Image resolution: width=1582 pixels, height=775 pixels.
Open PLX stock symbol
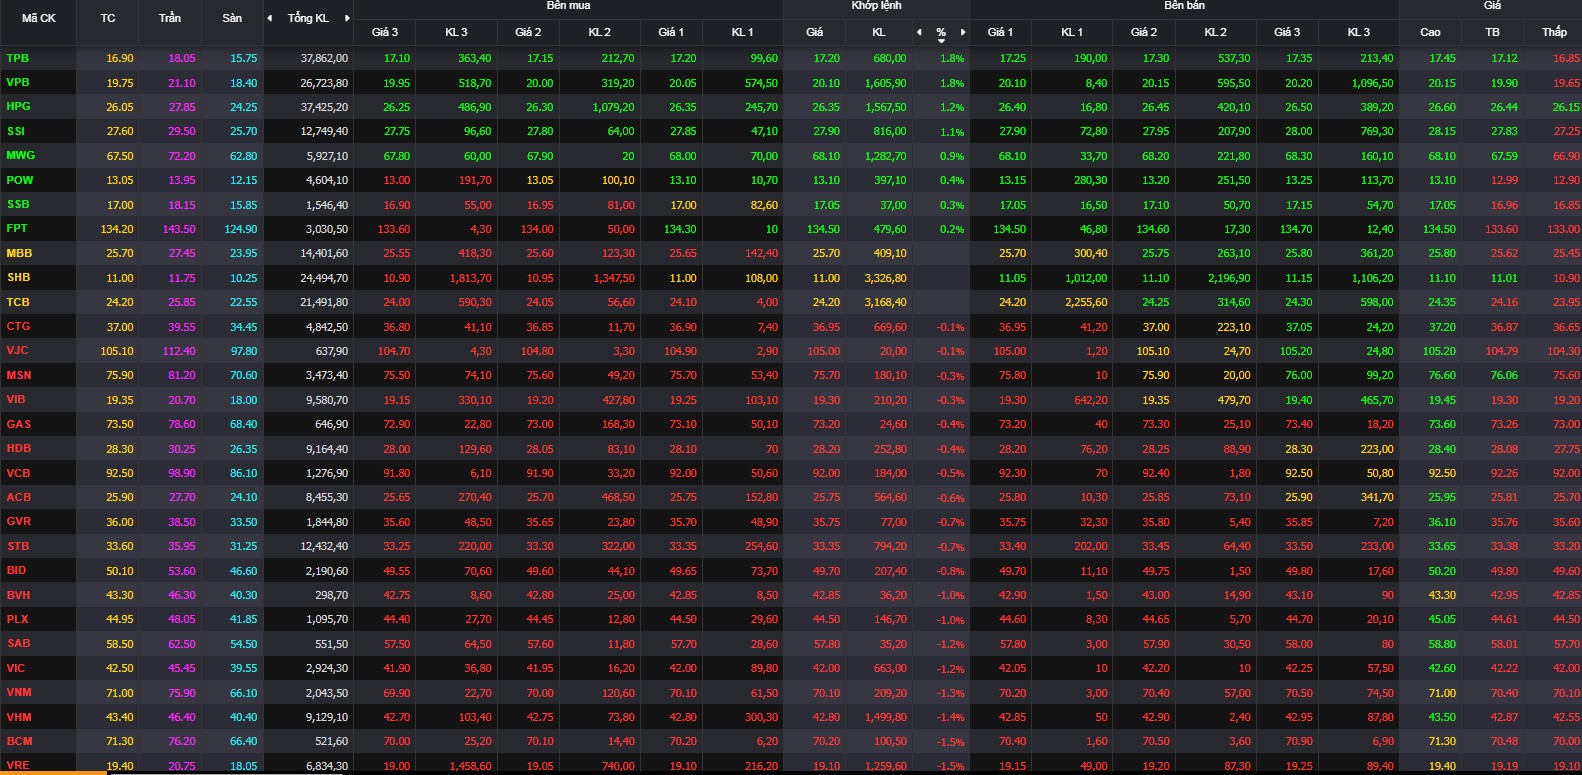pyautogui.click(x=17, y=619)
